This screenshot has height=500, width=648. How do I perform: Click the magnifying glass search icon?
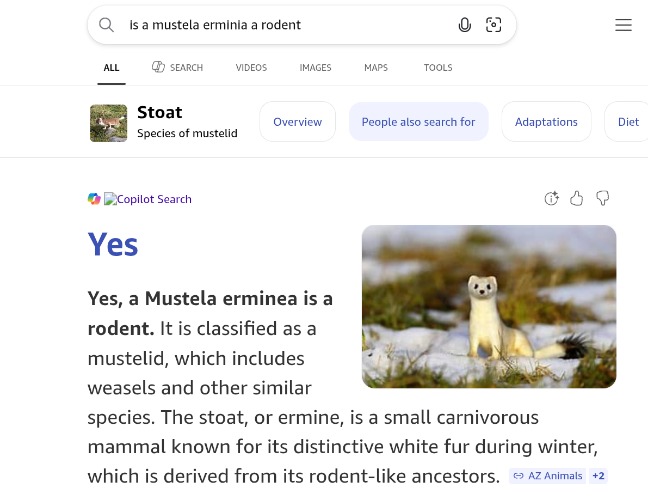pyautogui.click(x=106, y=25)
